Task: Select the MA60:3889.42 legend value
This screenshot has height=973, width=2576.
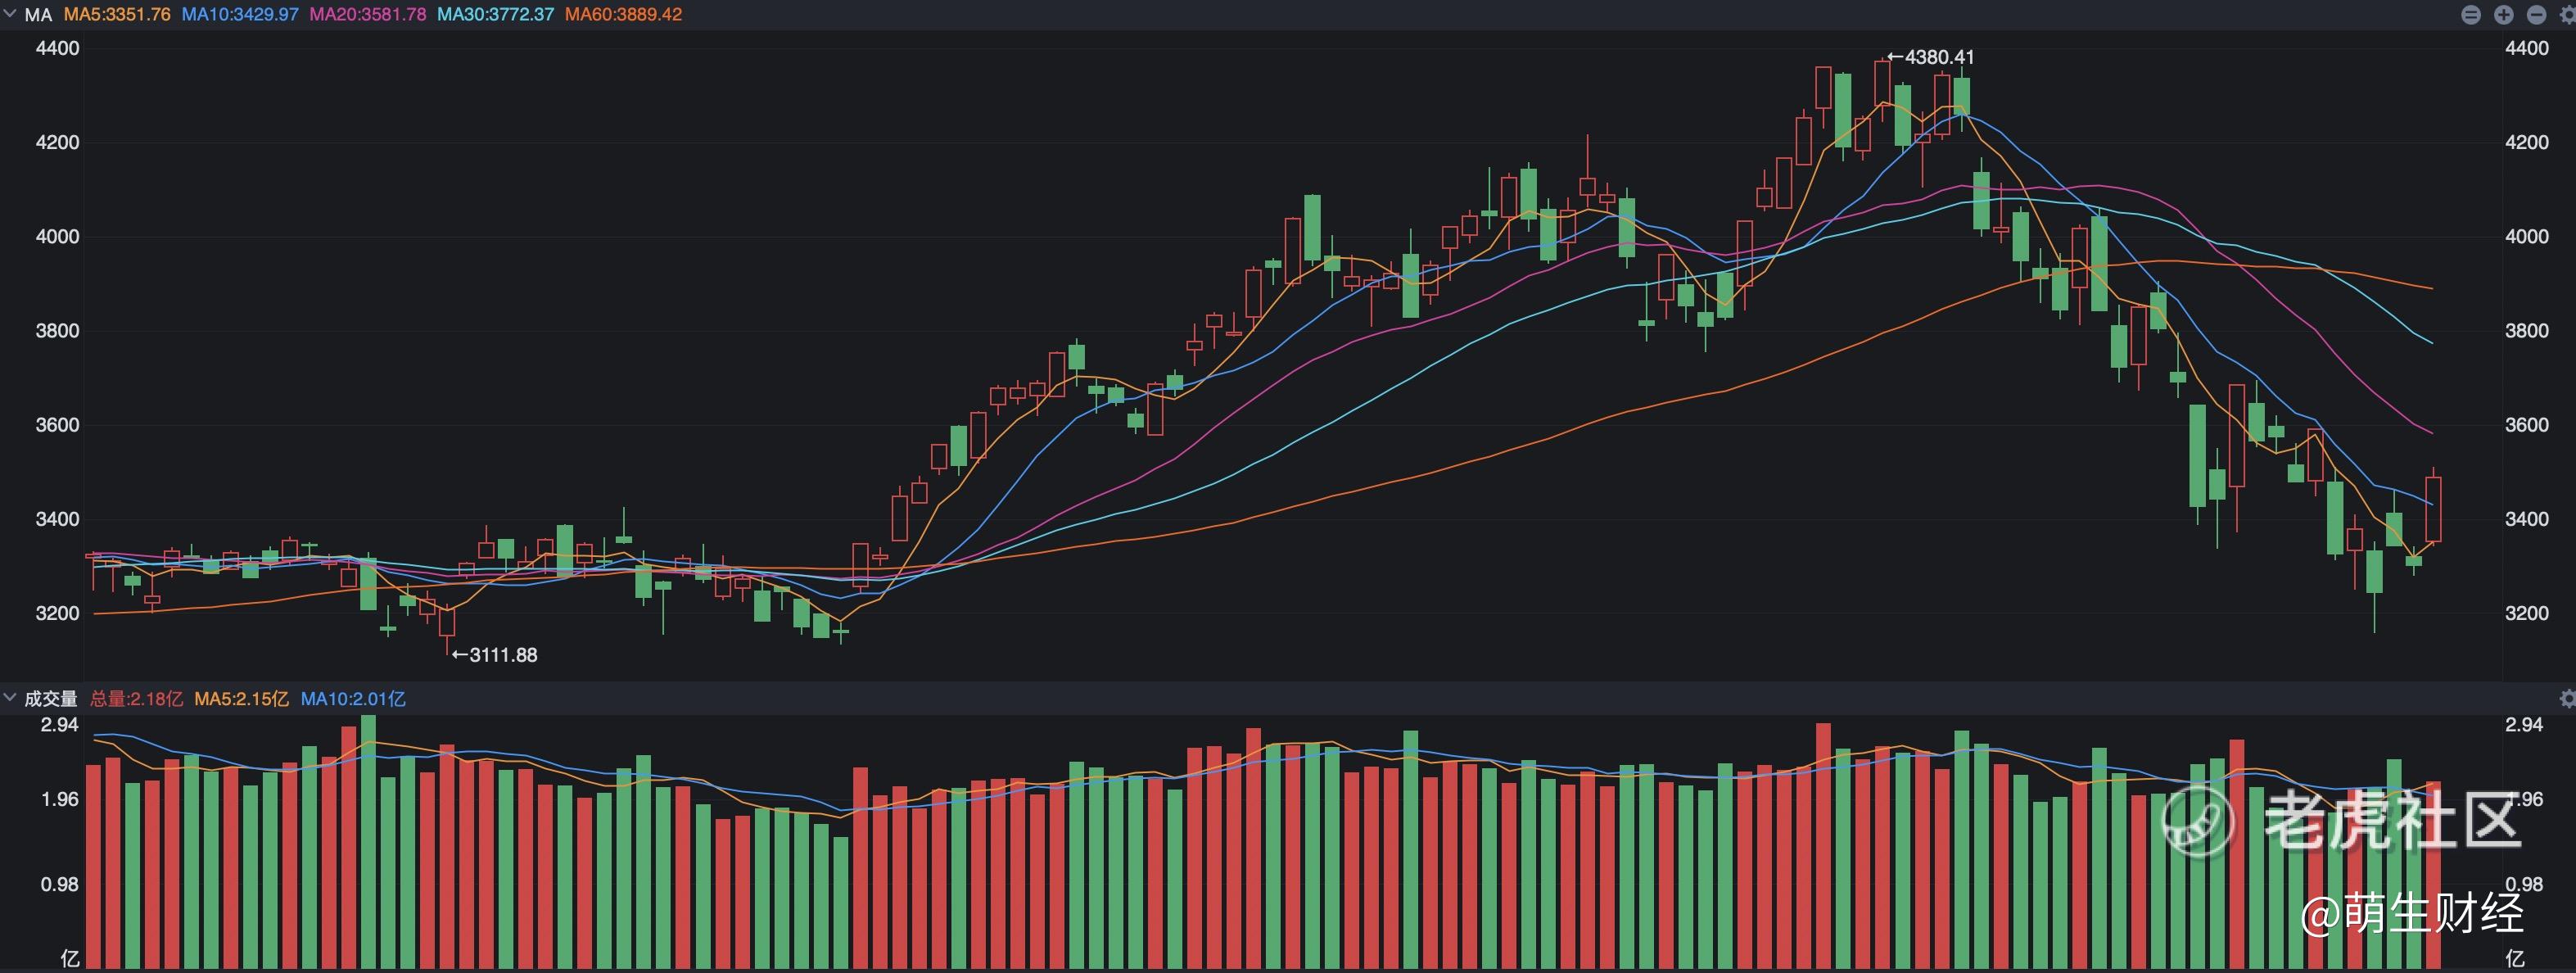Action: tap(624, 15)
